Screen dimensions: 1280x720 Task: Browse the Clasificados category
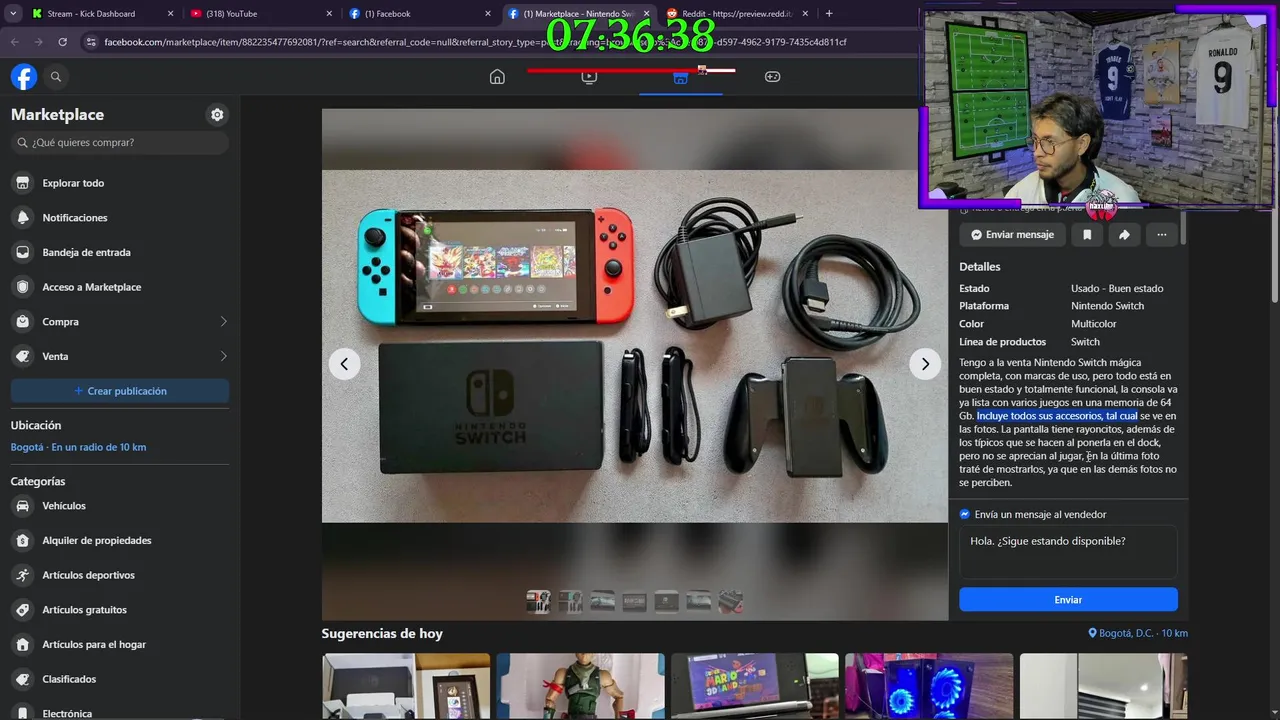(120, 679)
